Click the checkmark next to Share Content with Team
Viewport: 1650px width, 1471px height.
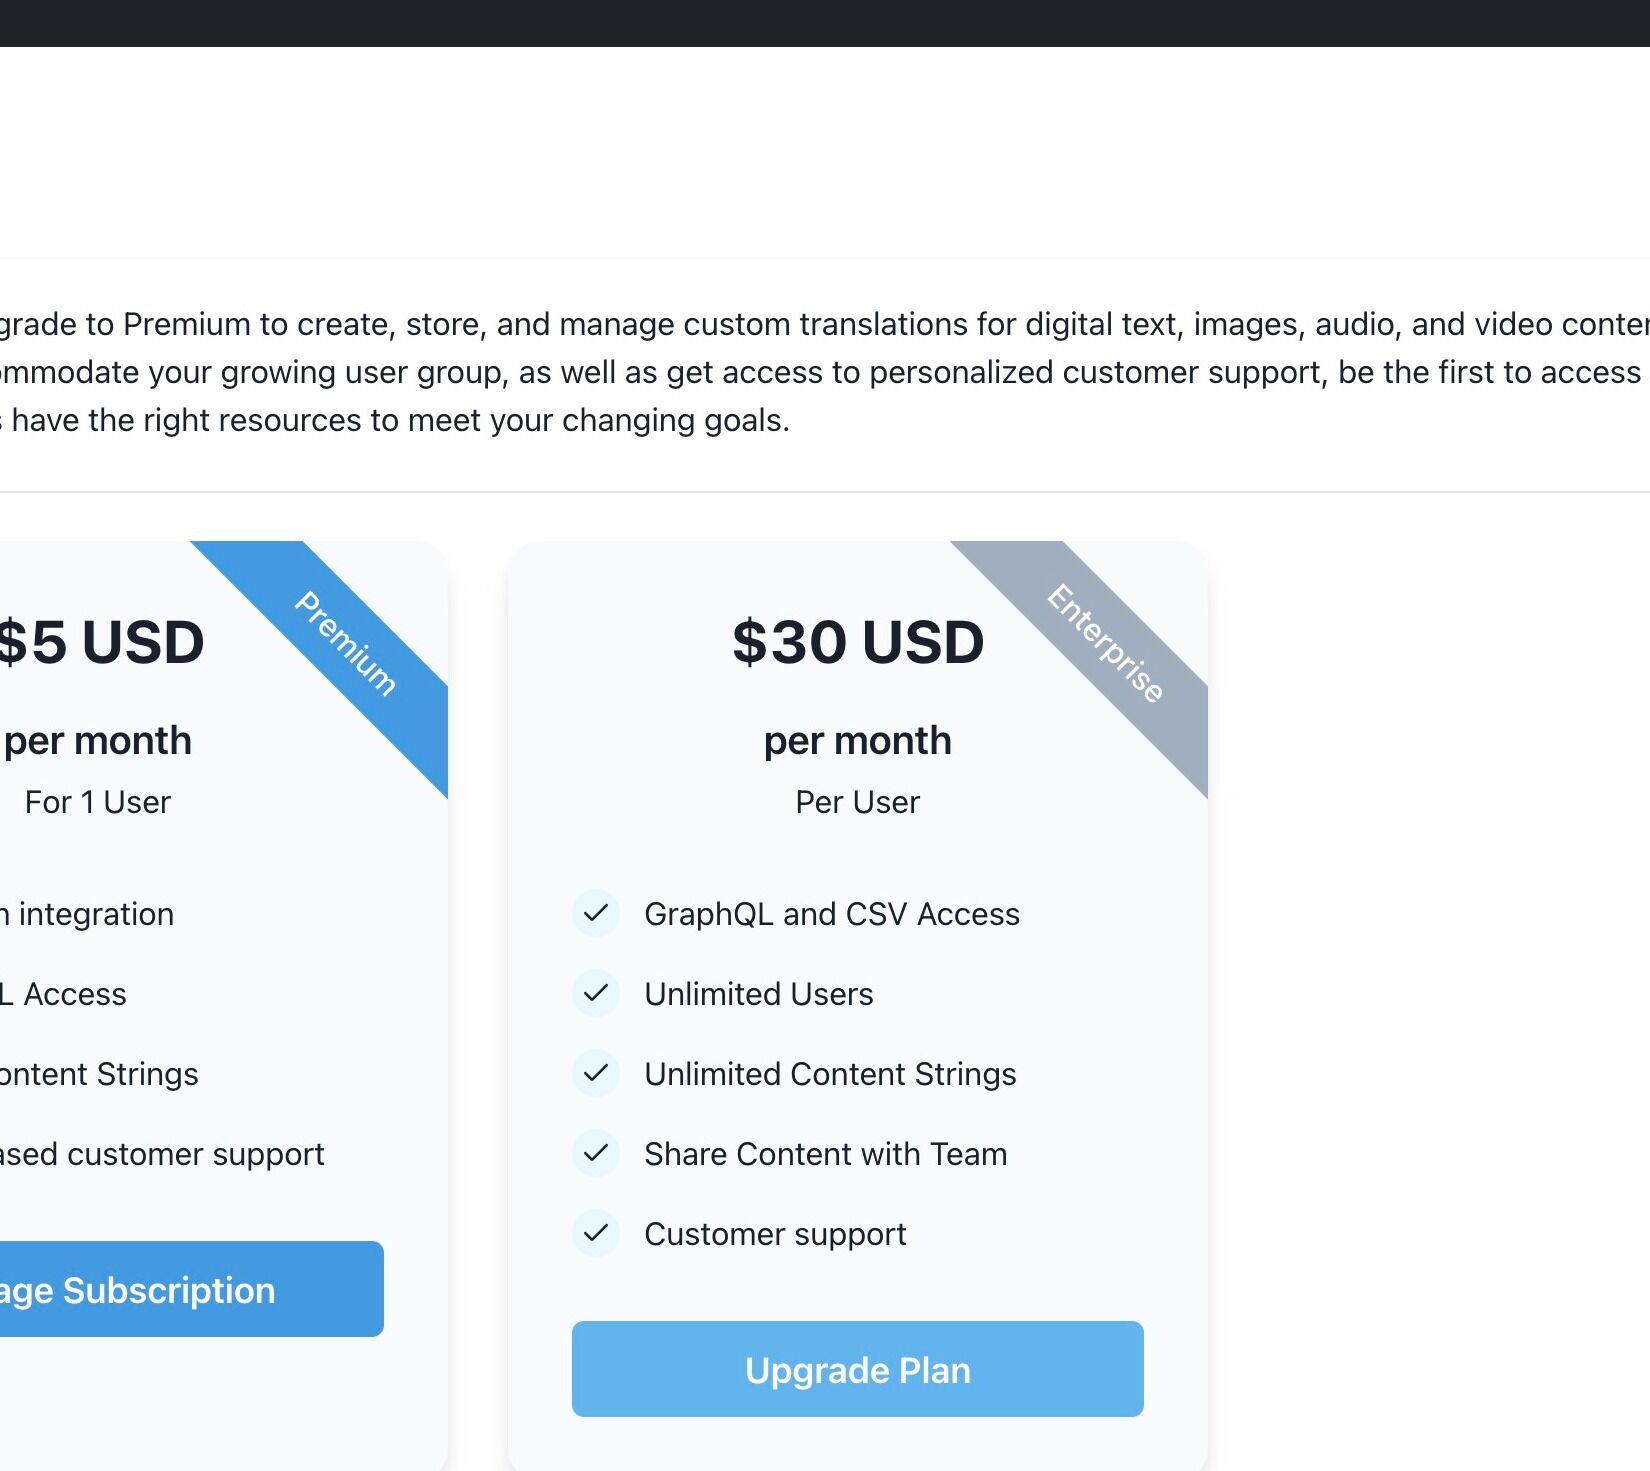[596, 1153]
